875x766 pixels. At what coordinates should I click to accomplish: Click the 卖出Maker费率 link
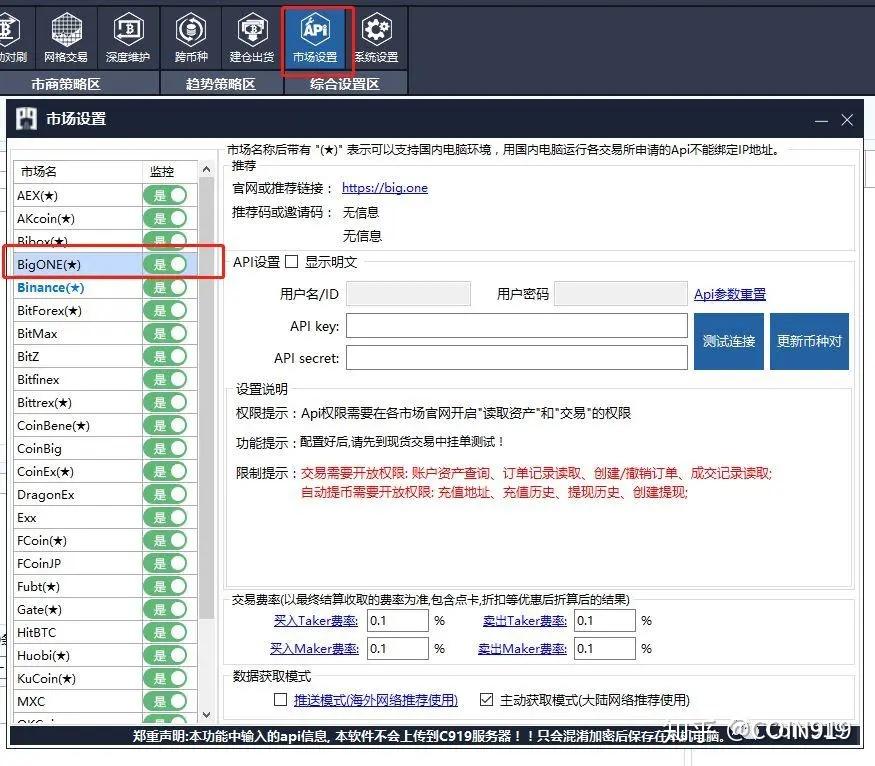point(522,648)
